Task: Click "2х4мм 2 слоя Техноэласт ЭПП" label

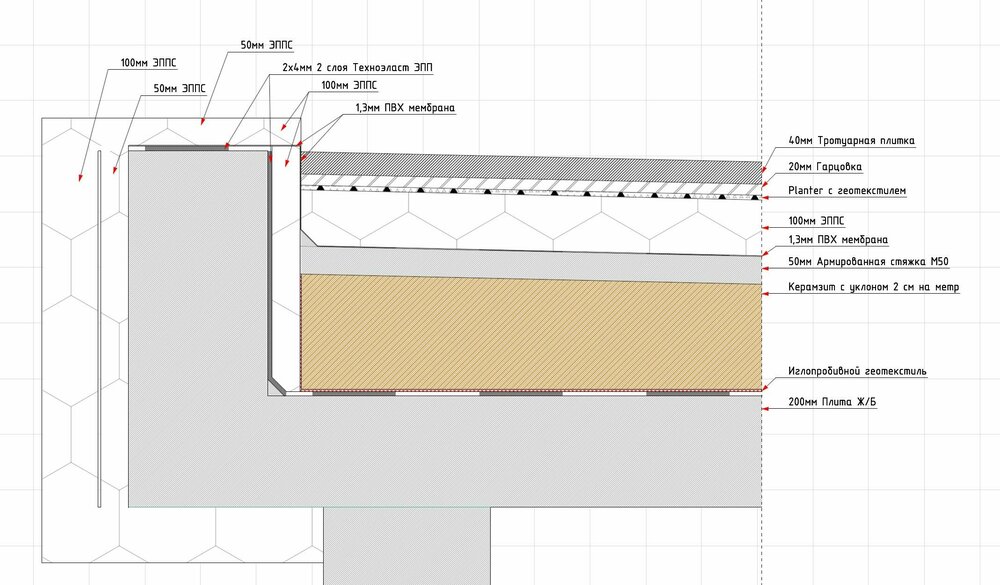Action: click(x=358, y=67)
